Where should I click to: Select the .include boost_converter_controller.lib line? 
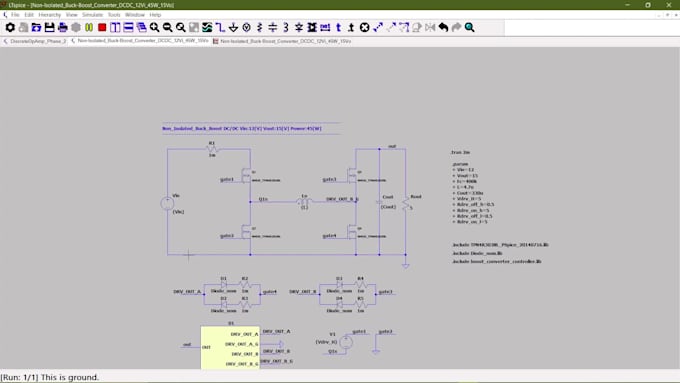pos(497,262)
